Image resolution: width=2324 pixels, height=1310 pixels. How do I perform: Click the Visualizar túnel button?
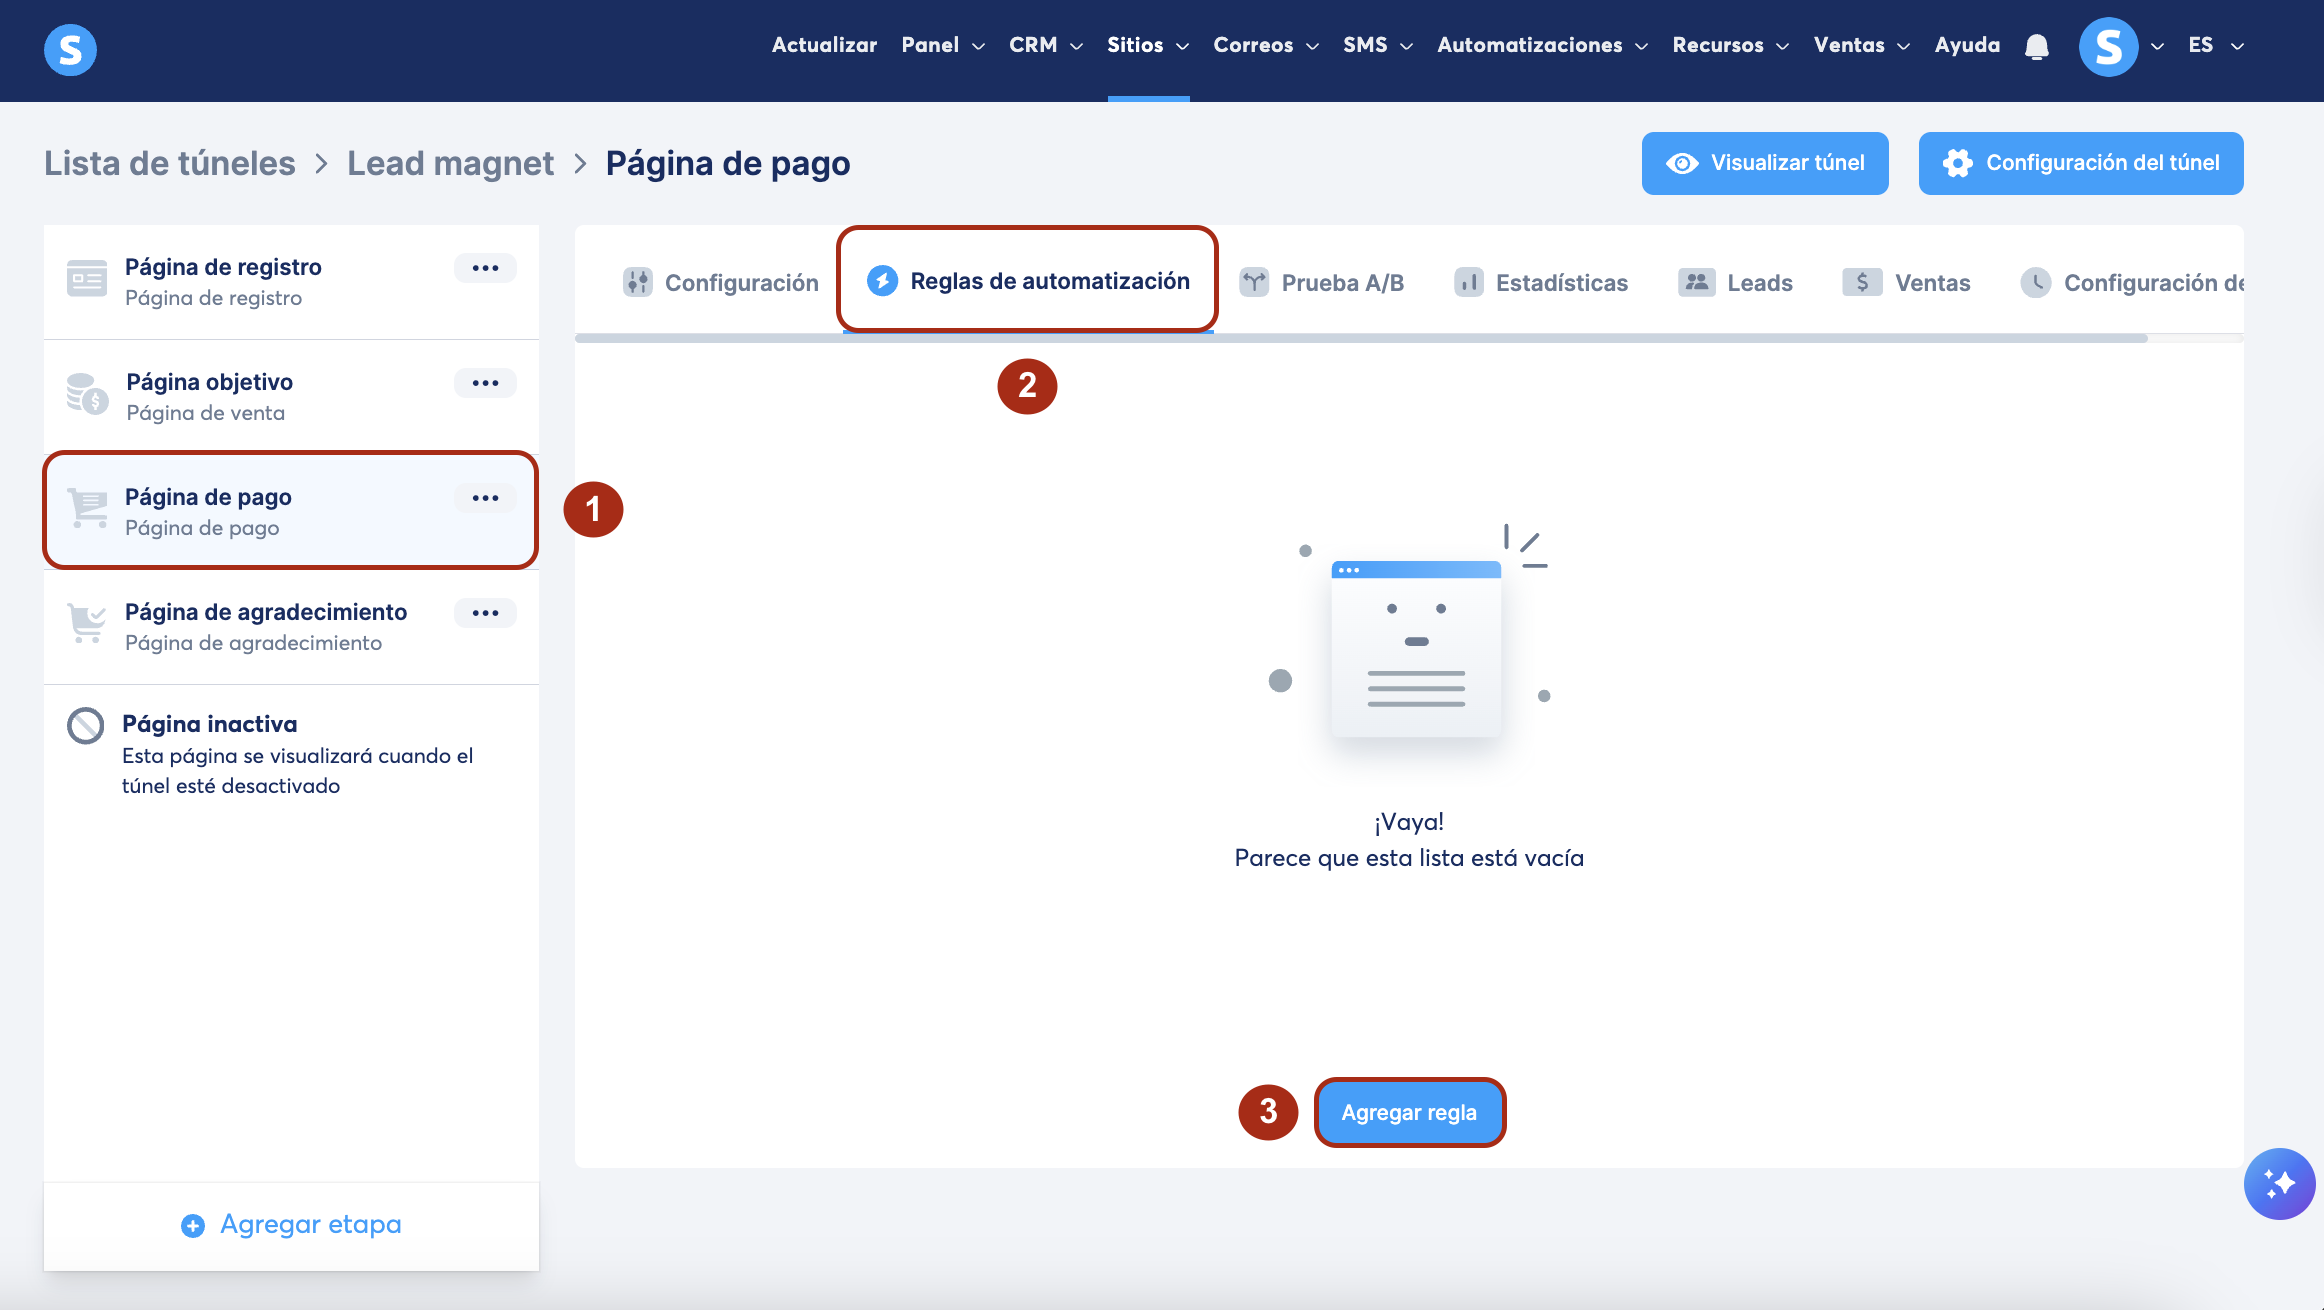coord(1764,163)
